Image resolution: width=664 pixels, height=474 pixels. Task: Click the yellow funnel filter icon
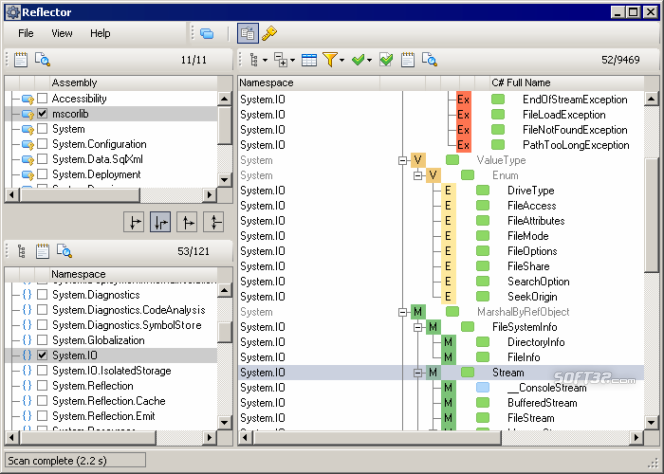330,60
